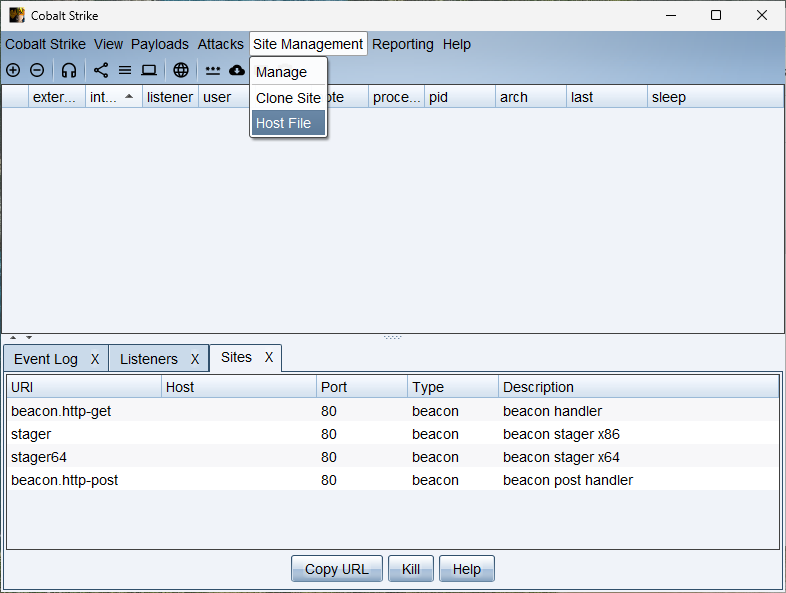Click the credentials (asterisks) toolbar icon
The image size is (786, 593).
[x=213, y=70]
